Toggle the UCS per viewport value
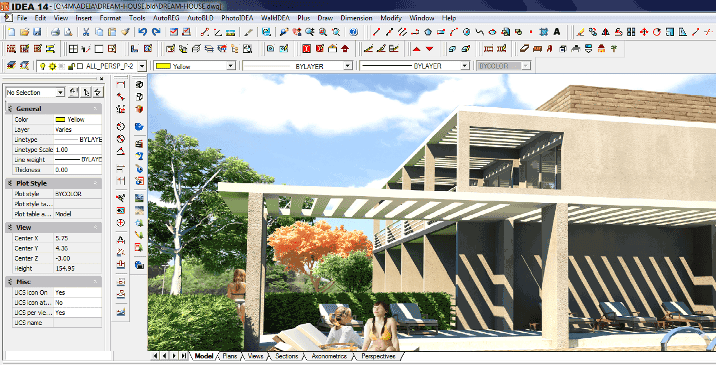The width and height of the screenshot is (716, 365). click(78, 312)
